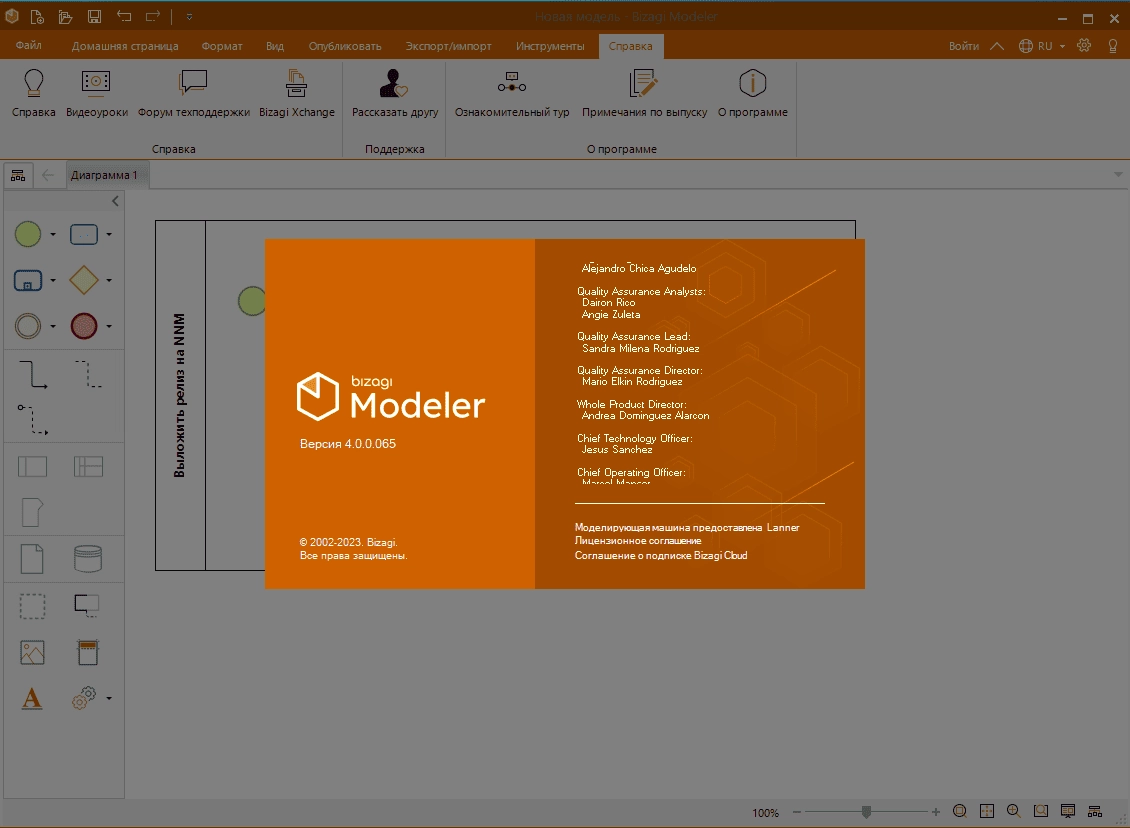Select the red End Event shape

pyautogui.click(x=84, y=326)
